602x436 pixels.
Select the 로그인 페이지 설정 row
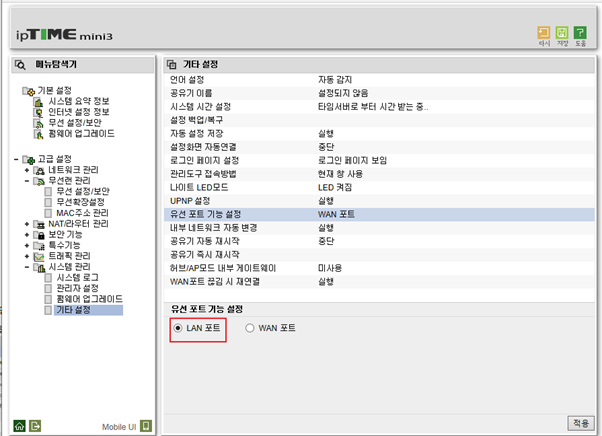point(379,160)
